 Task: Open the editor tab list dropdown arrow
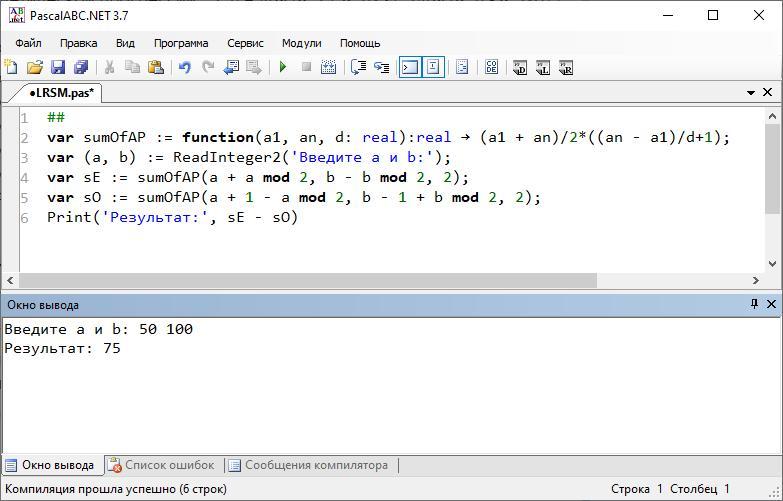751,92
